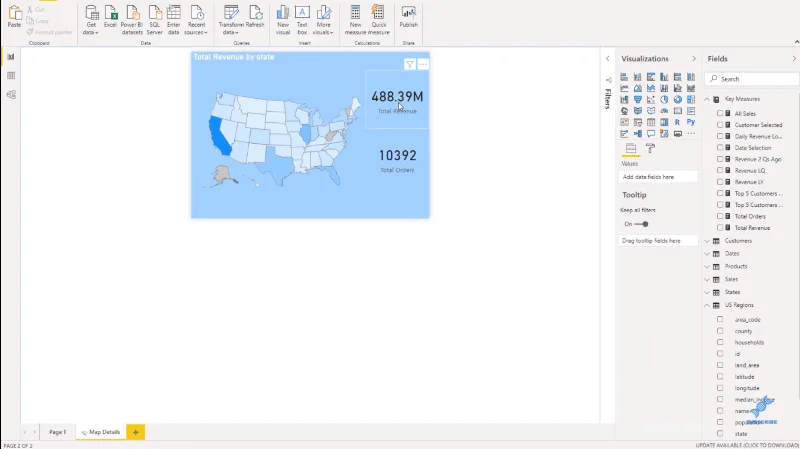Select the Treemap visualization icon
Viewport: 800px width, 449px height.
coord(691,99)
